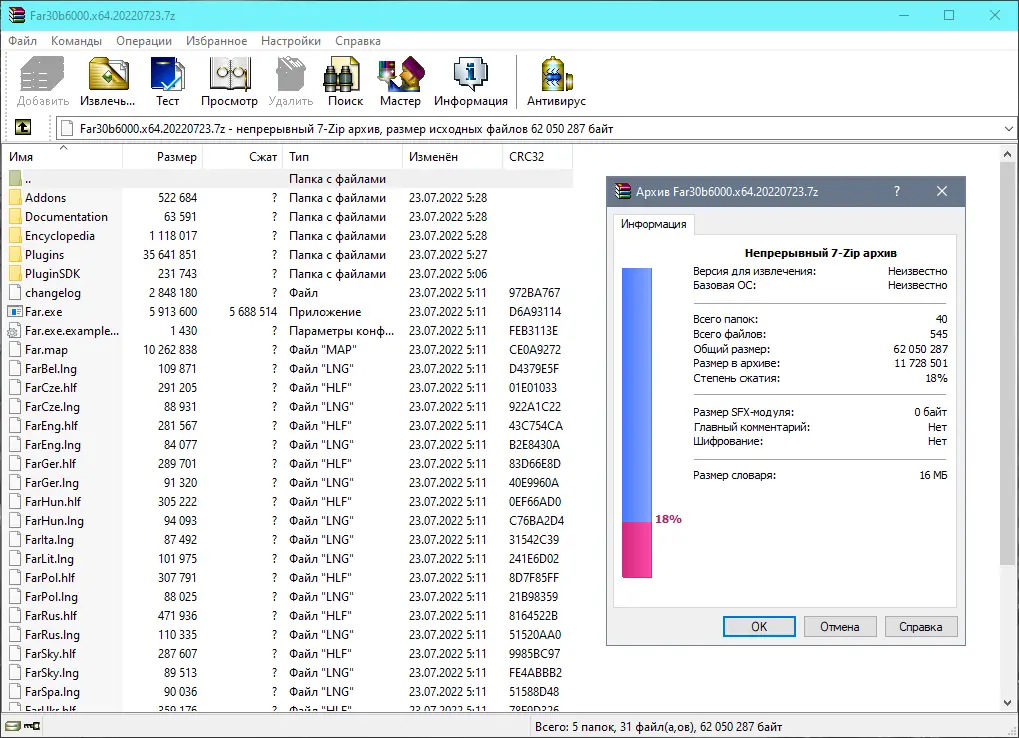Open the Избранное menu
1019x738 pixels.
tap(216, 41)
